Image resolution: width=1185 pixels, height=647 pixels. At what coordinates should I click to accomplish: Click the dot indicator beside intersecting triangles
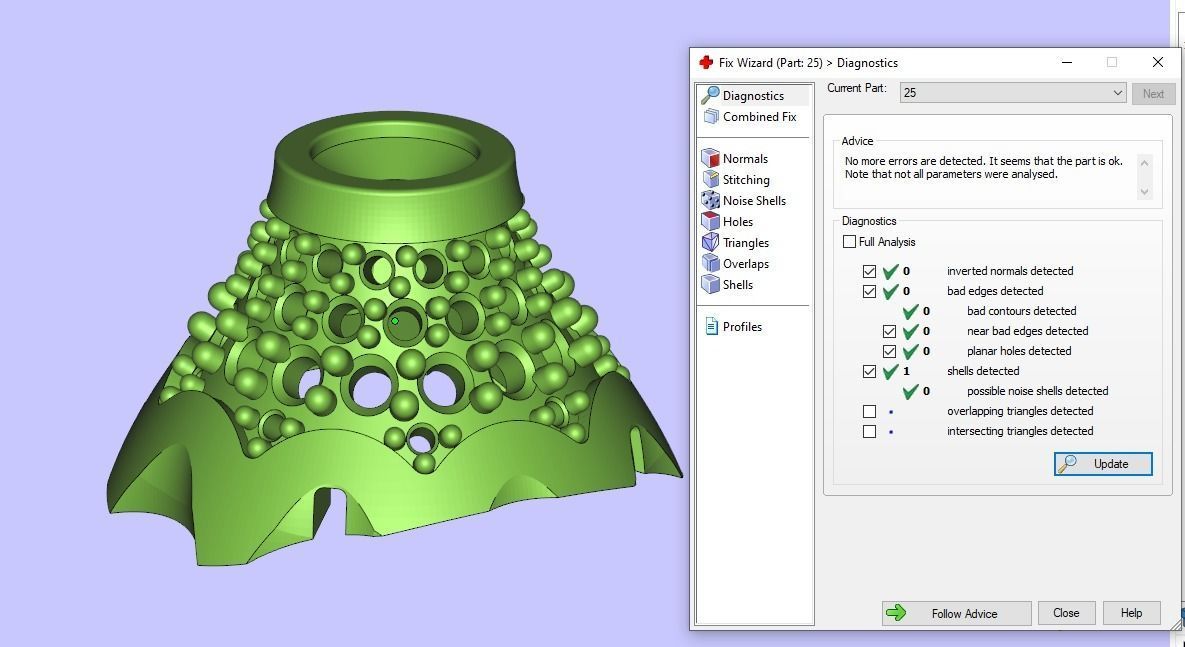[891, 432]
